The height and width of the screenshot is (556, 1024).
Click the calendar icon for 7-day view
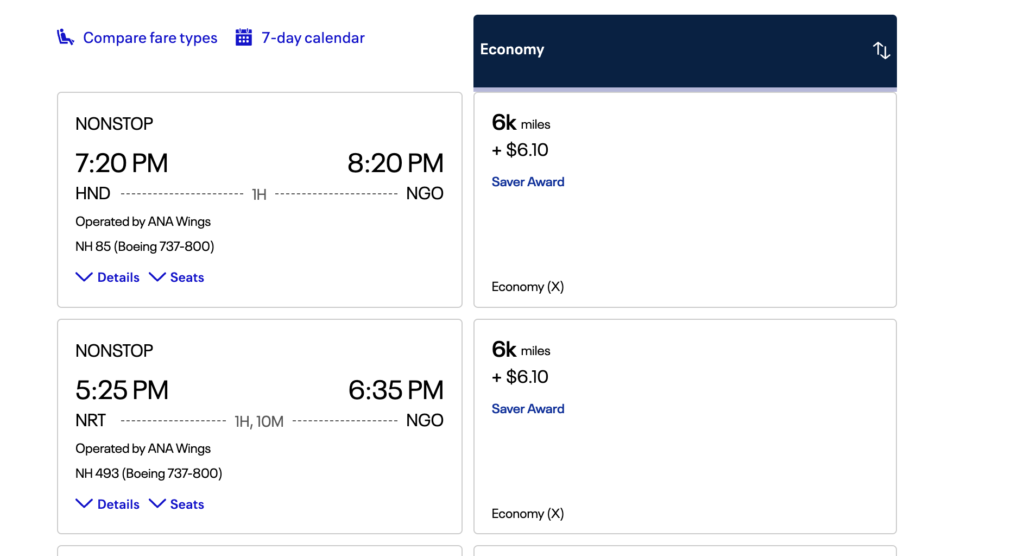pos(244,37)
